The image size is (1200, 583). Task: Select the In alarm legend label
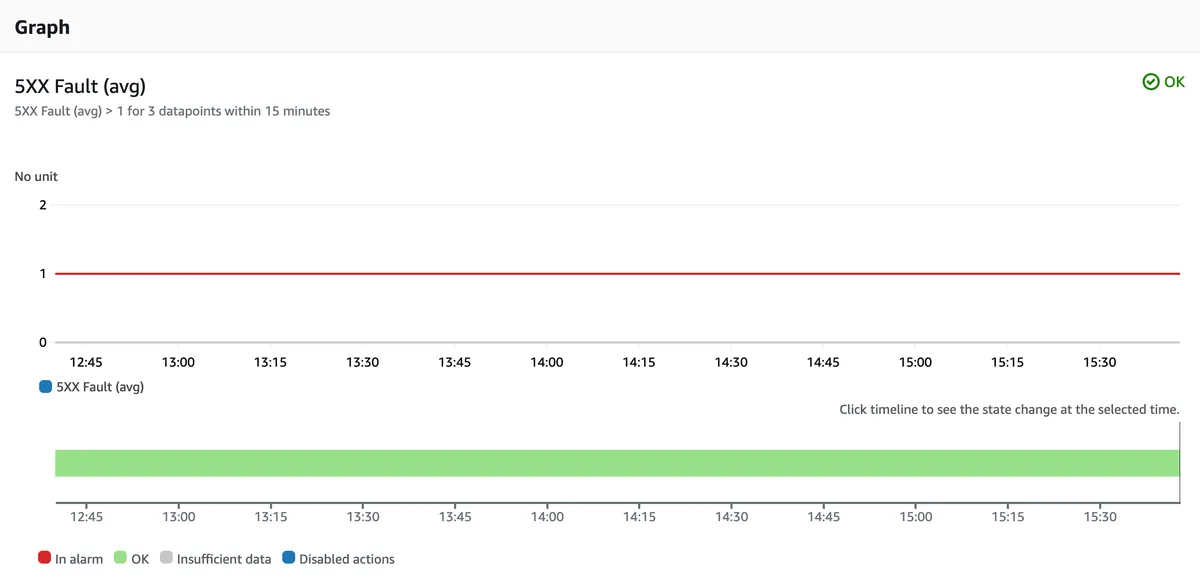tap(79, 559)
